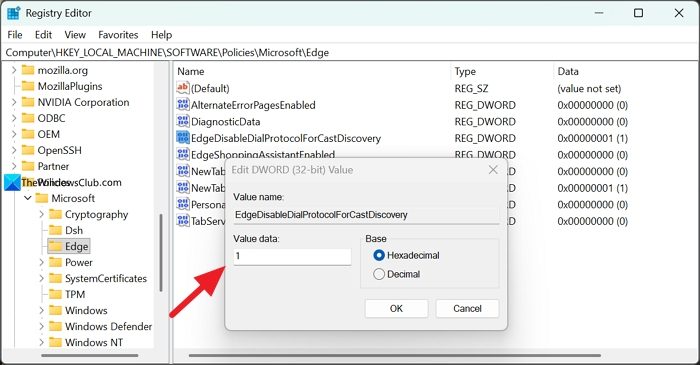Collapse the Microsoft key
700x365 pixels.
click(x=28, y=198)
